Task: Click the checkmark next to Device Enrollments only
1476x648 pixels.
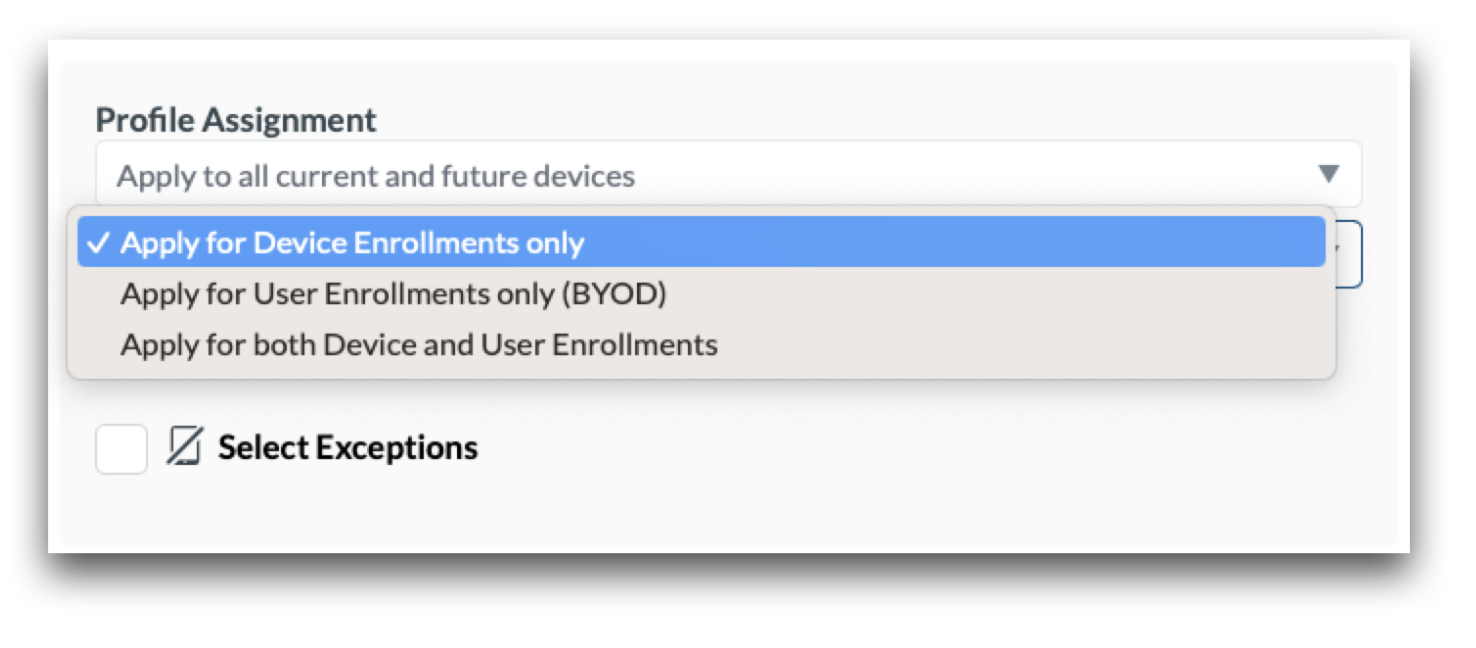Action: point(97,243)
